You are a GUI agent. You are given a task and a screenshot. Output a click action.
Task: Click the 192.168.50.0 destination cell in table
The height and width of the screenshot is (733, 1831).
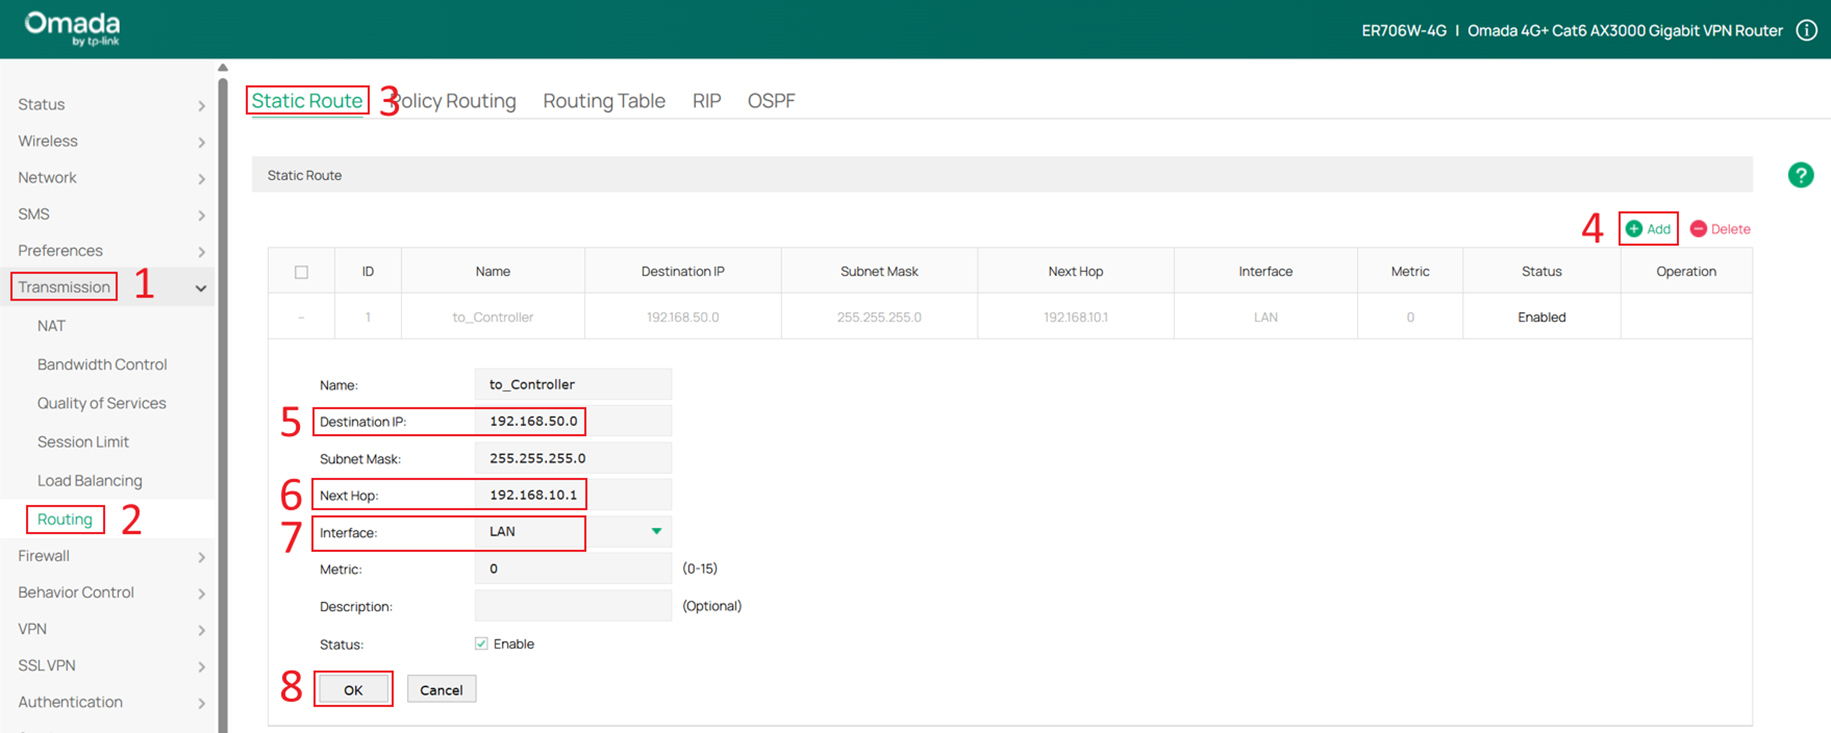[x=683, y=317]
